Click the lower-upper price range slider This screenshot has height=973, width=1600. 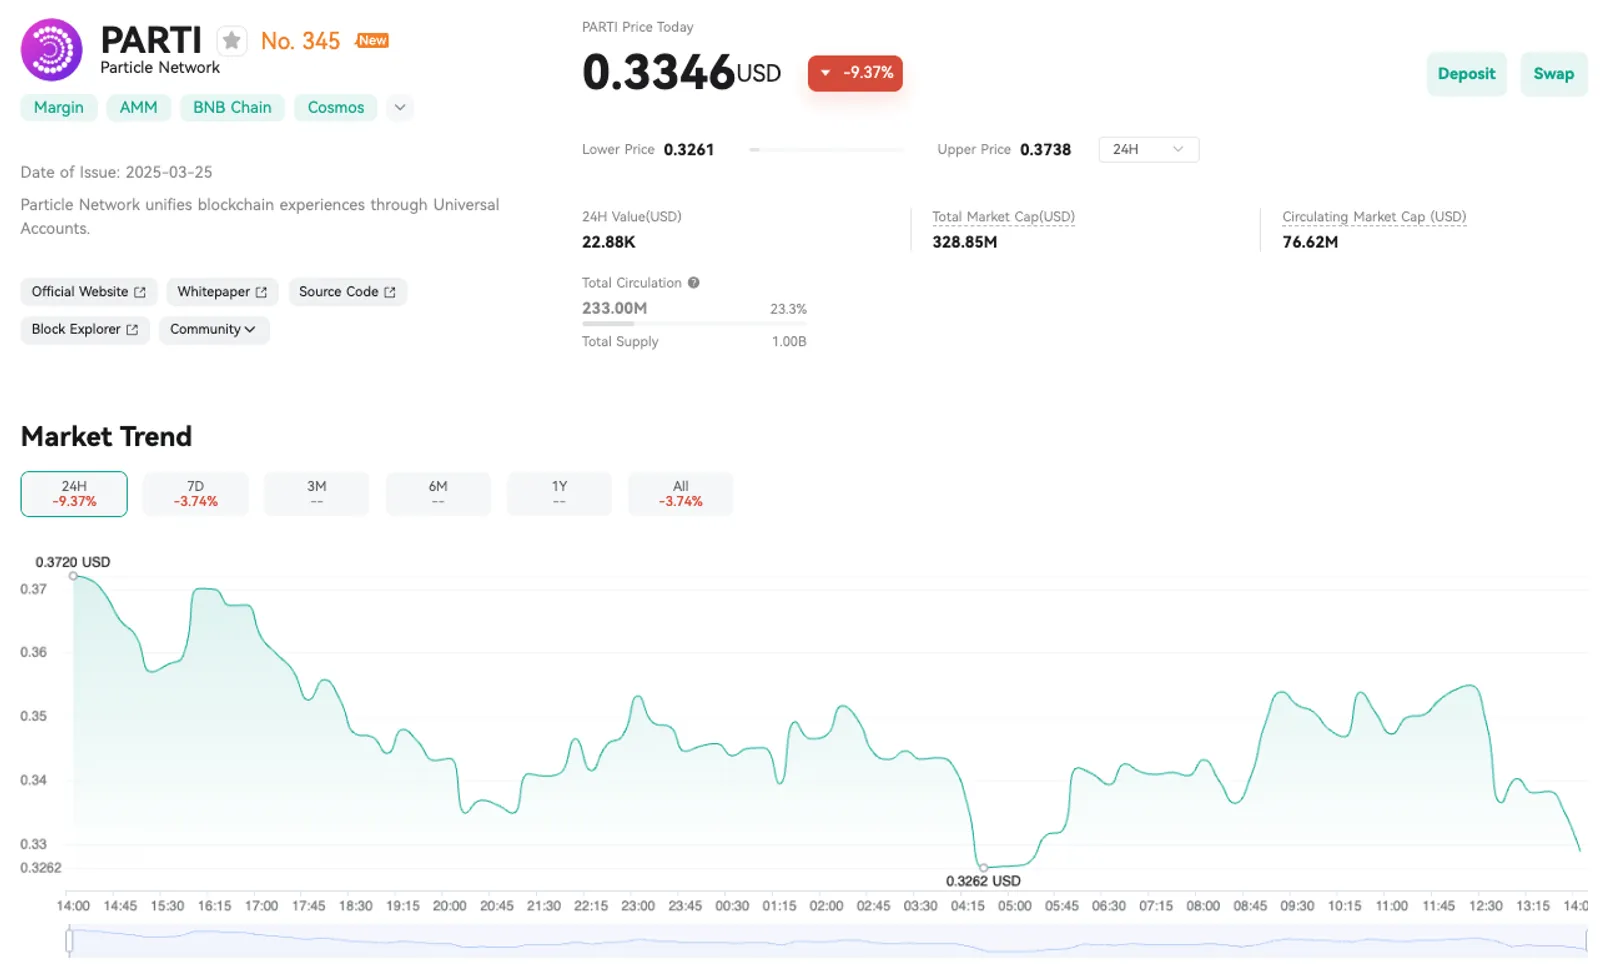(x=826, y=149)
